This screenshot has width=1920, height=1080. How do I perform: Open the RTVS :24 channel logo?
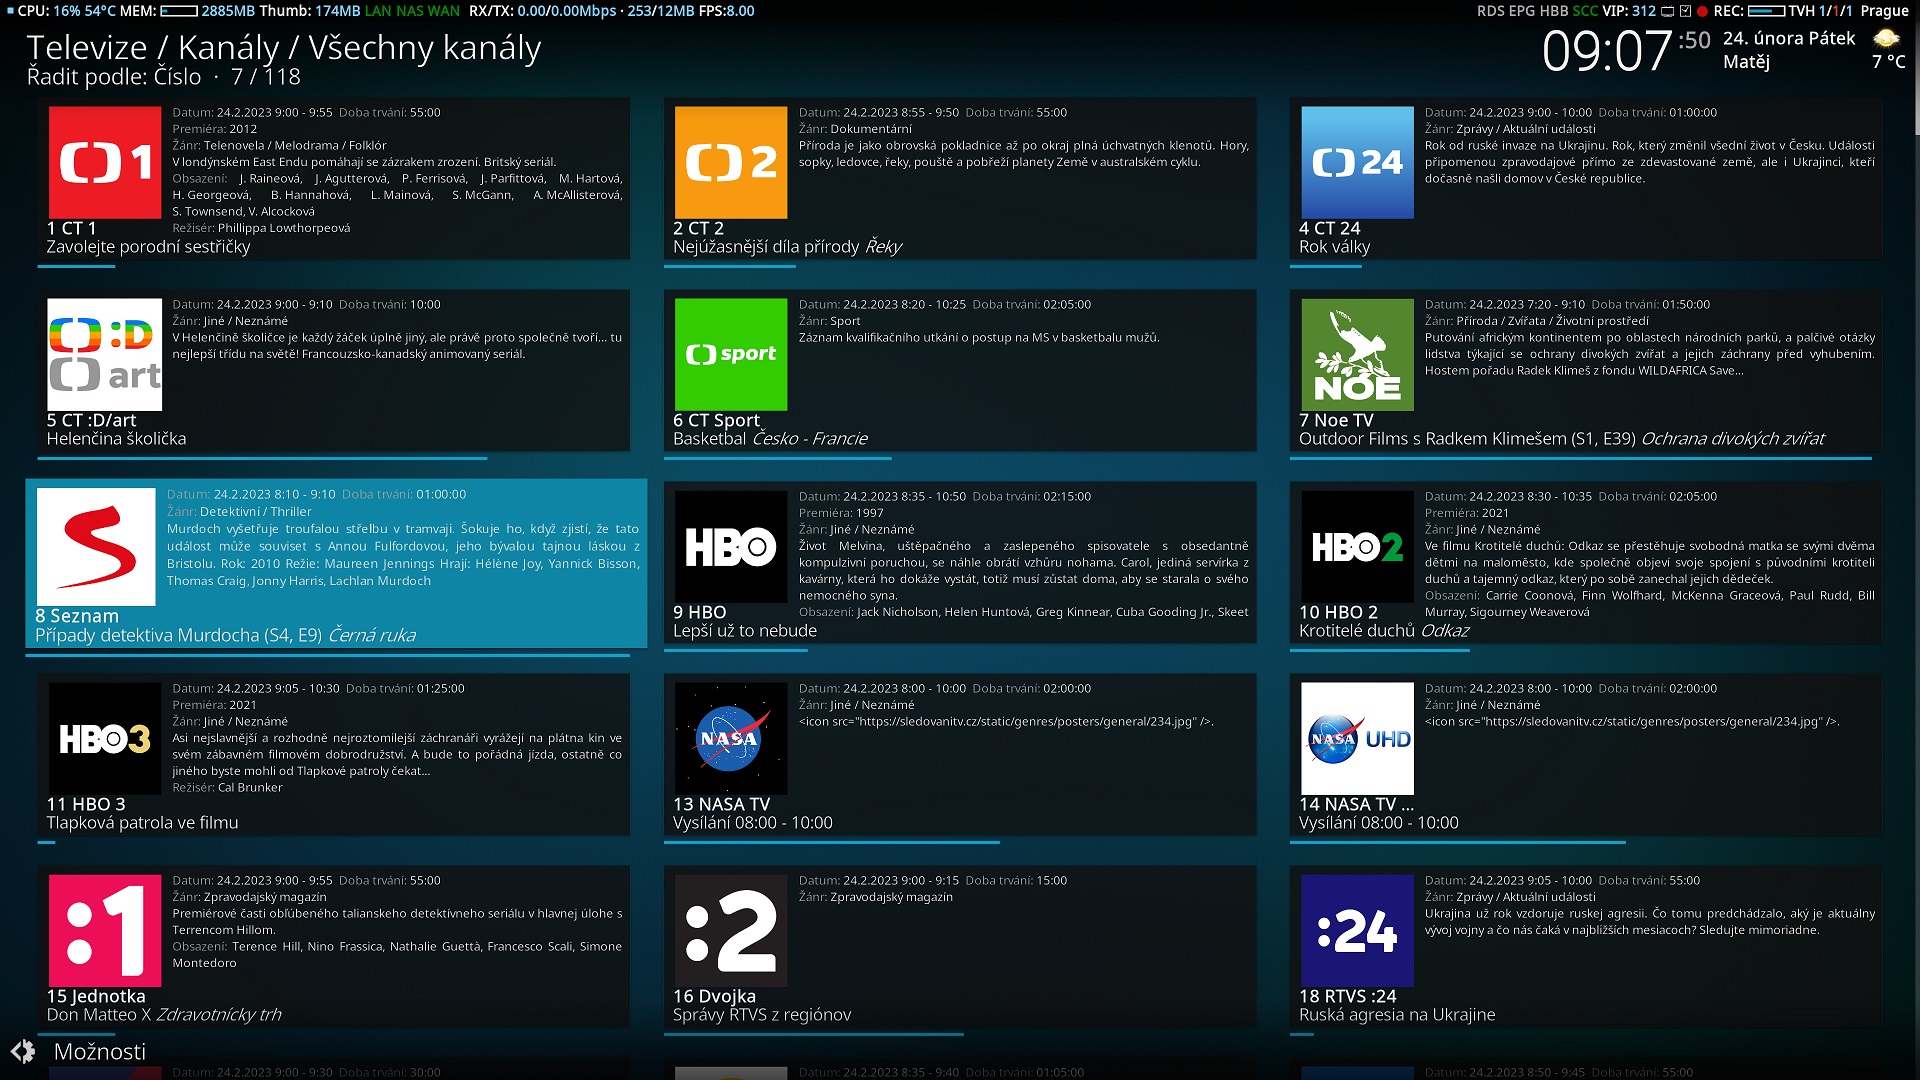(x=1356, y=931)
